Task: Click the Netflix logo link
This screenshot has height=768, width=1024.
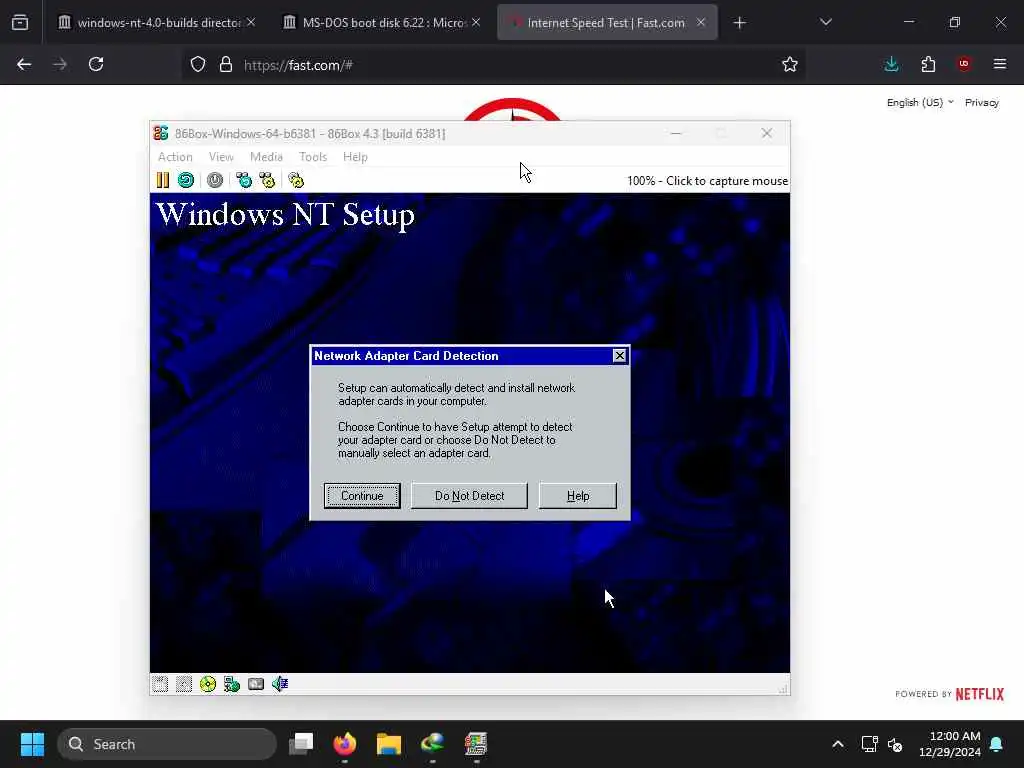Action: (x=979, y=694)
